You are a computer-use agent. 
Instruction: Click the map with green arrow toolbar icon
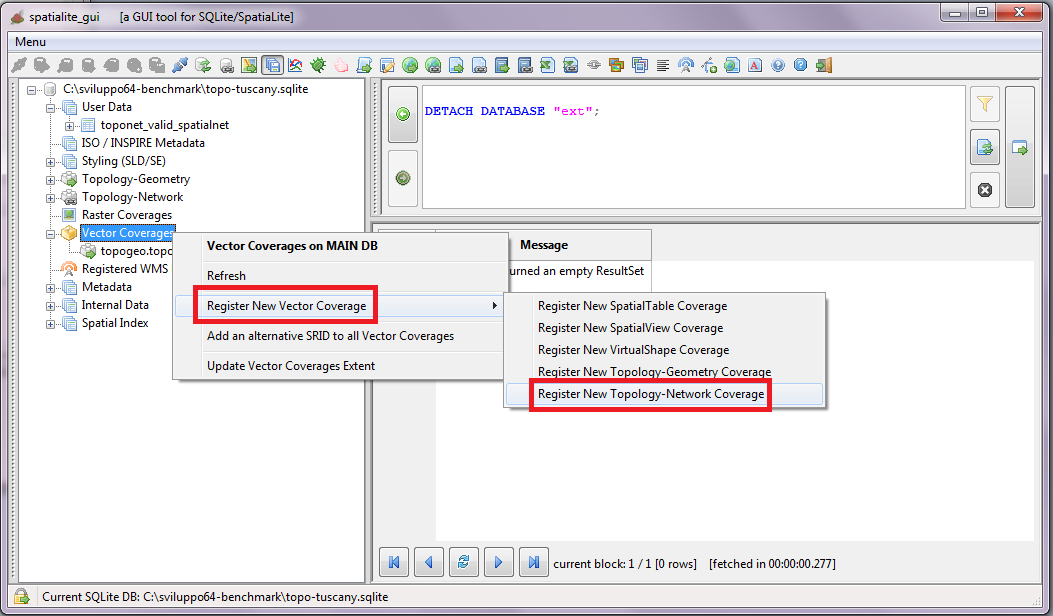tap(249, 65)
